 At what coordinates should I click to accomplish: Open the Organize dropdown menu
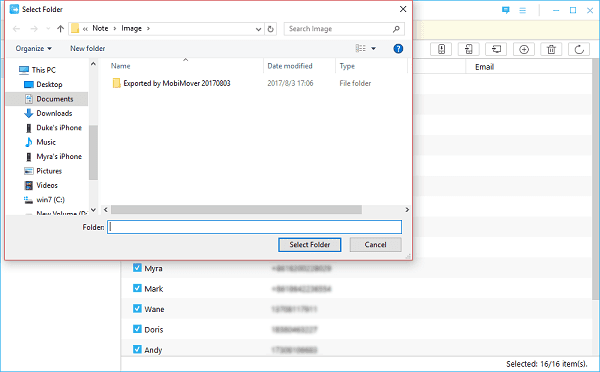pyautogui.click(x=33, y=49)
